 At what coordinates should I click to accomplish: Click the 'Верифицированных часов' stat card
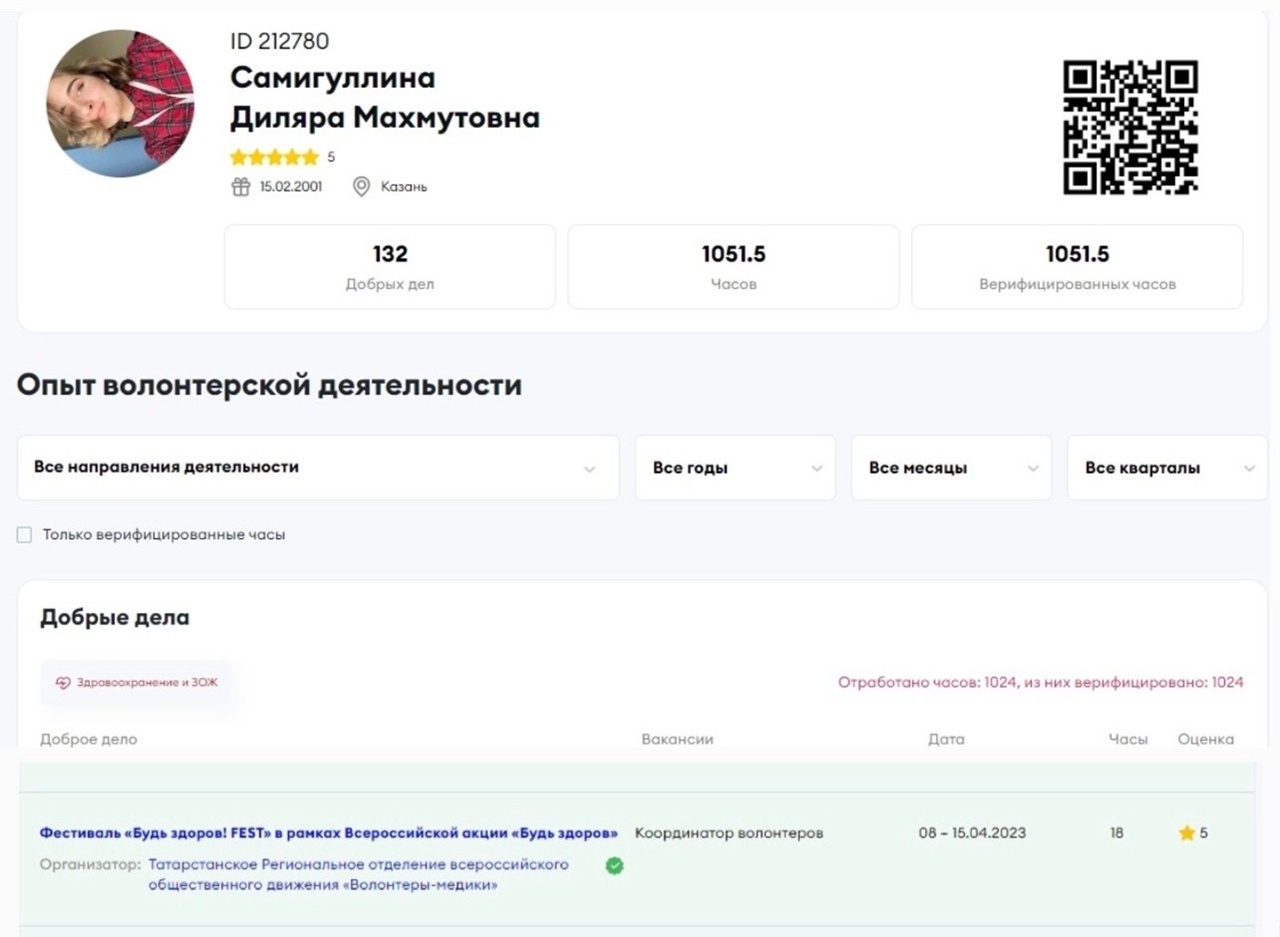[1077, 267]
